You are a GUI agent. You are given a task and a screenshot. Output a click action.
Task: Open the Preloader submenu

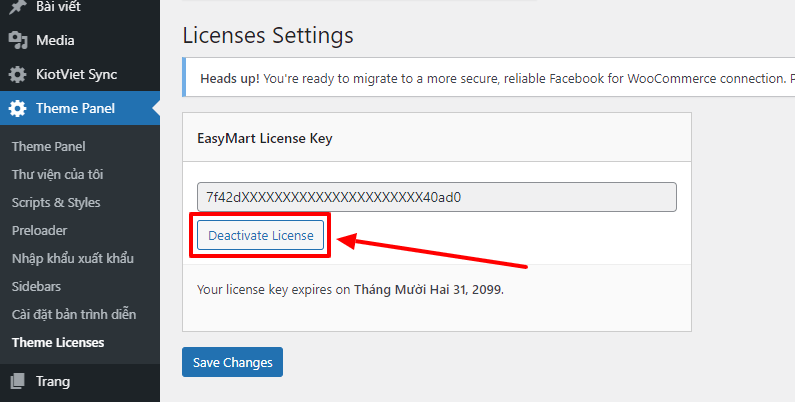pos(41,230)
